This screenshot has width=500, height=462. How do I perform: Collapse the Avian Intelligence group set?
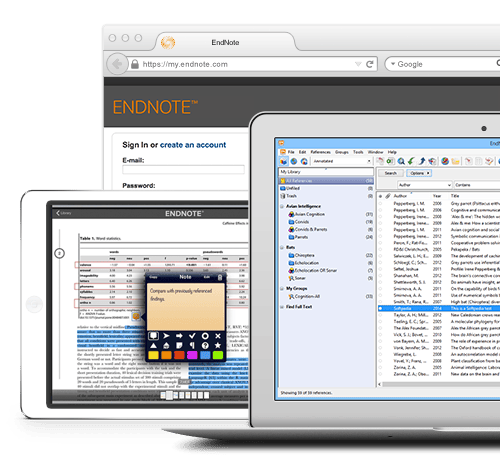tap(282, 206)
